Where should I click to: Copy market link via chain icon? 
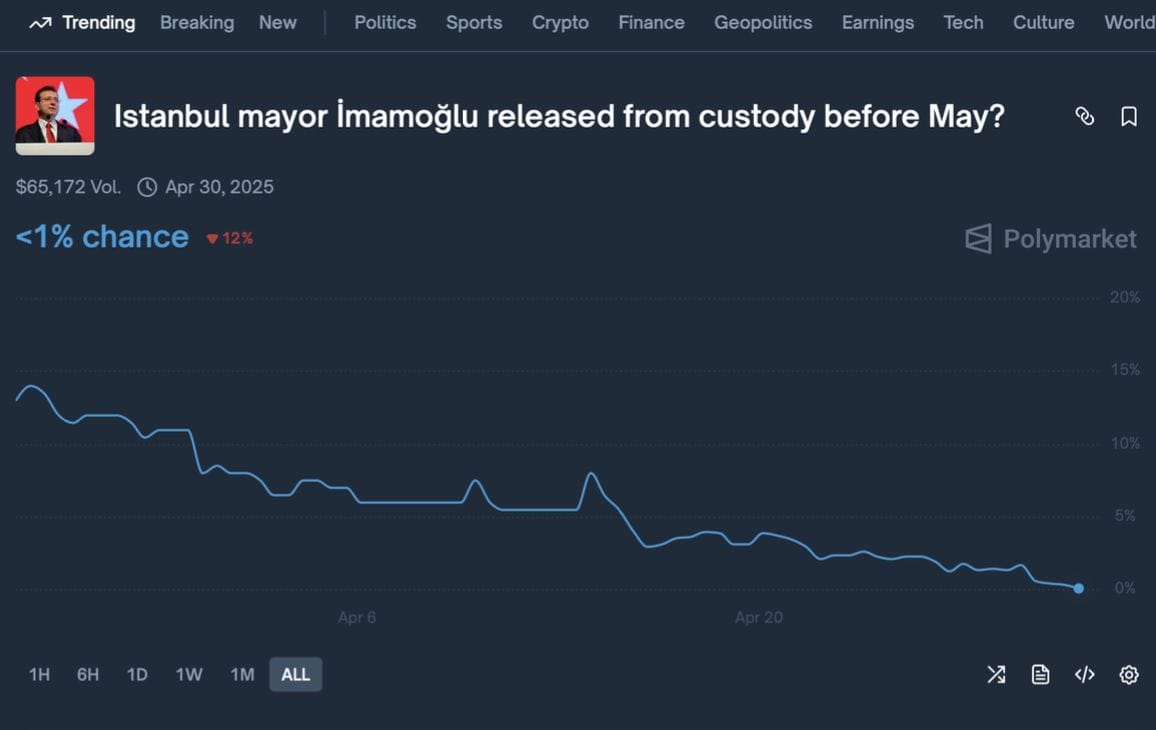click(1084, 117)
